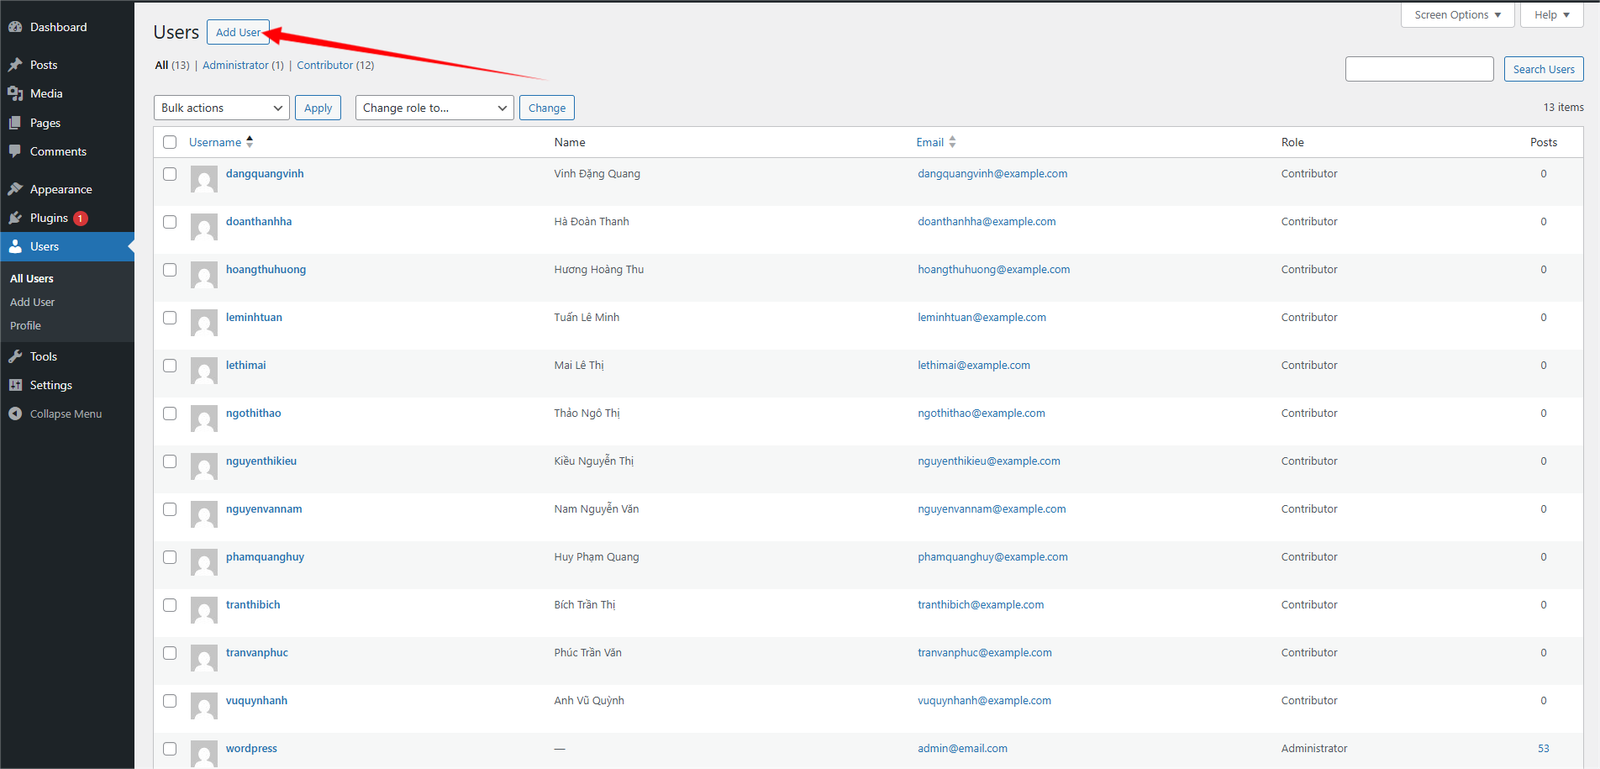
Task: Click the Posts pushpin icon
Action: pyautogui.click(x=15, y=65)
